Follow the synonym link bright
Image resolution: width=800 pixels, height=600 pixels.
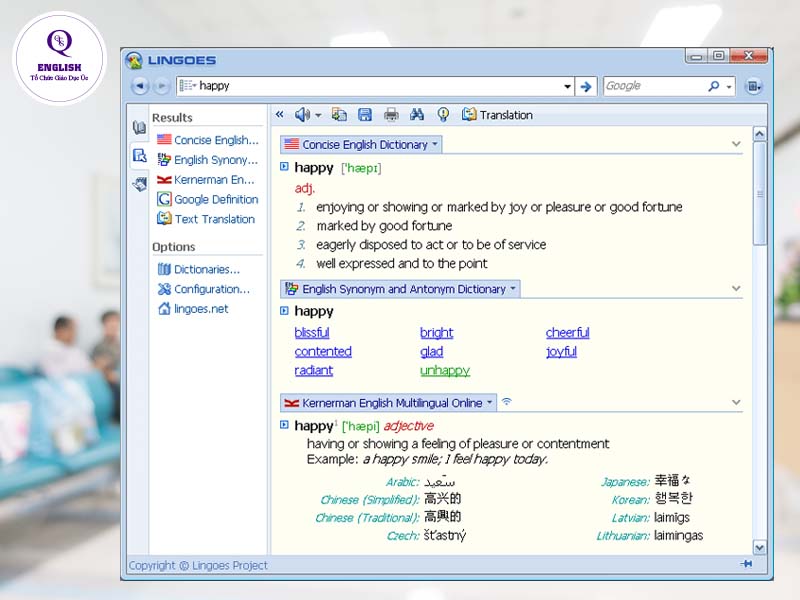[x=436, y=333]
